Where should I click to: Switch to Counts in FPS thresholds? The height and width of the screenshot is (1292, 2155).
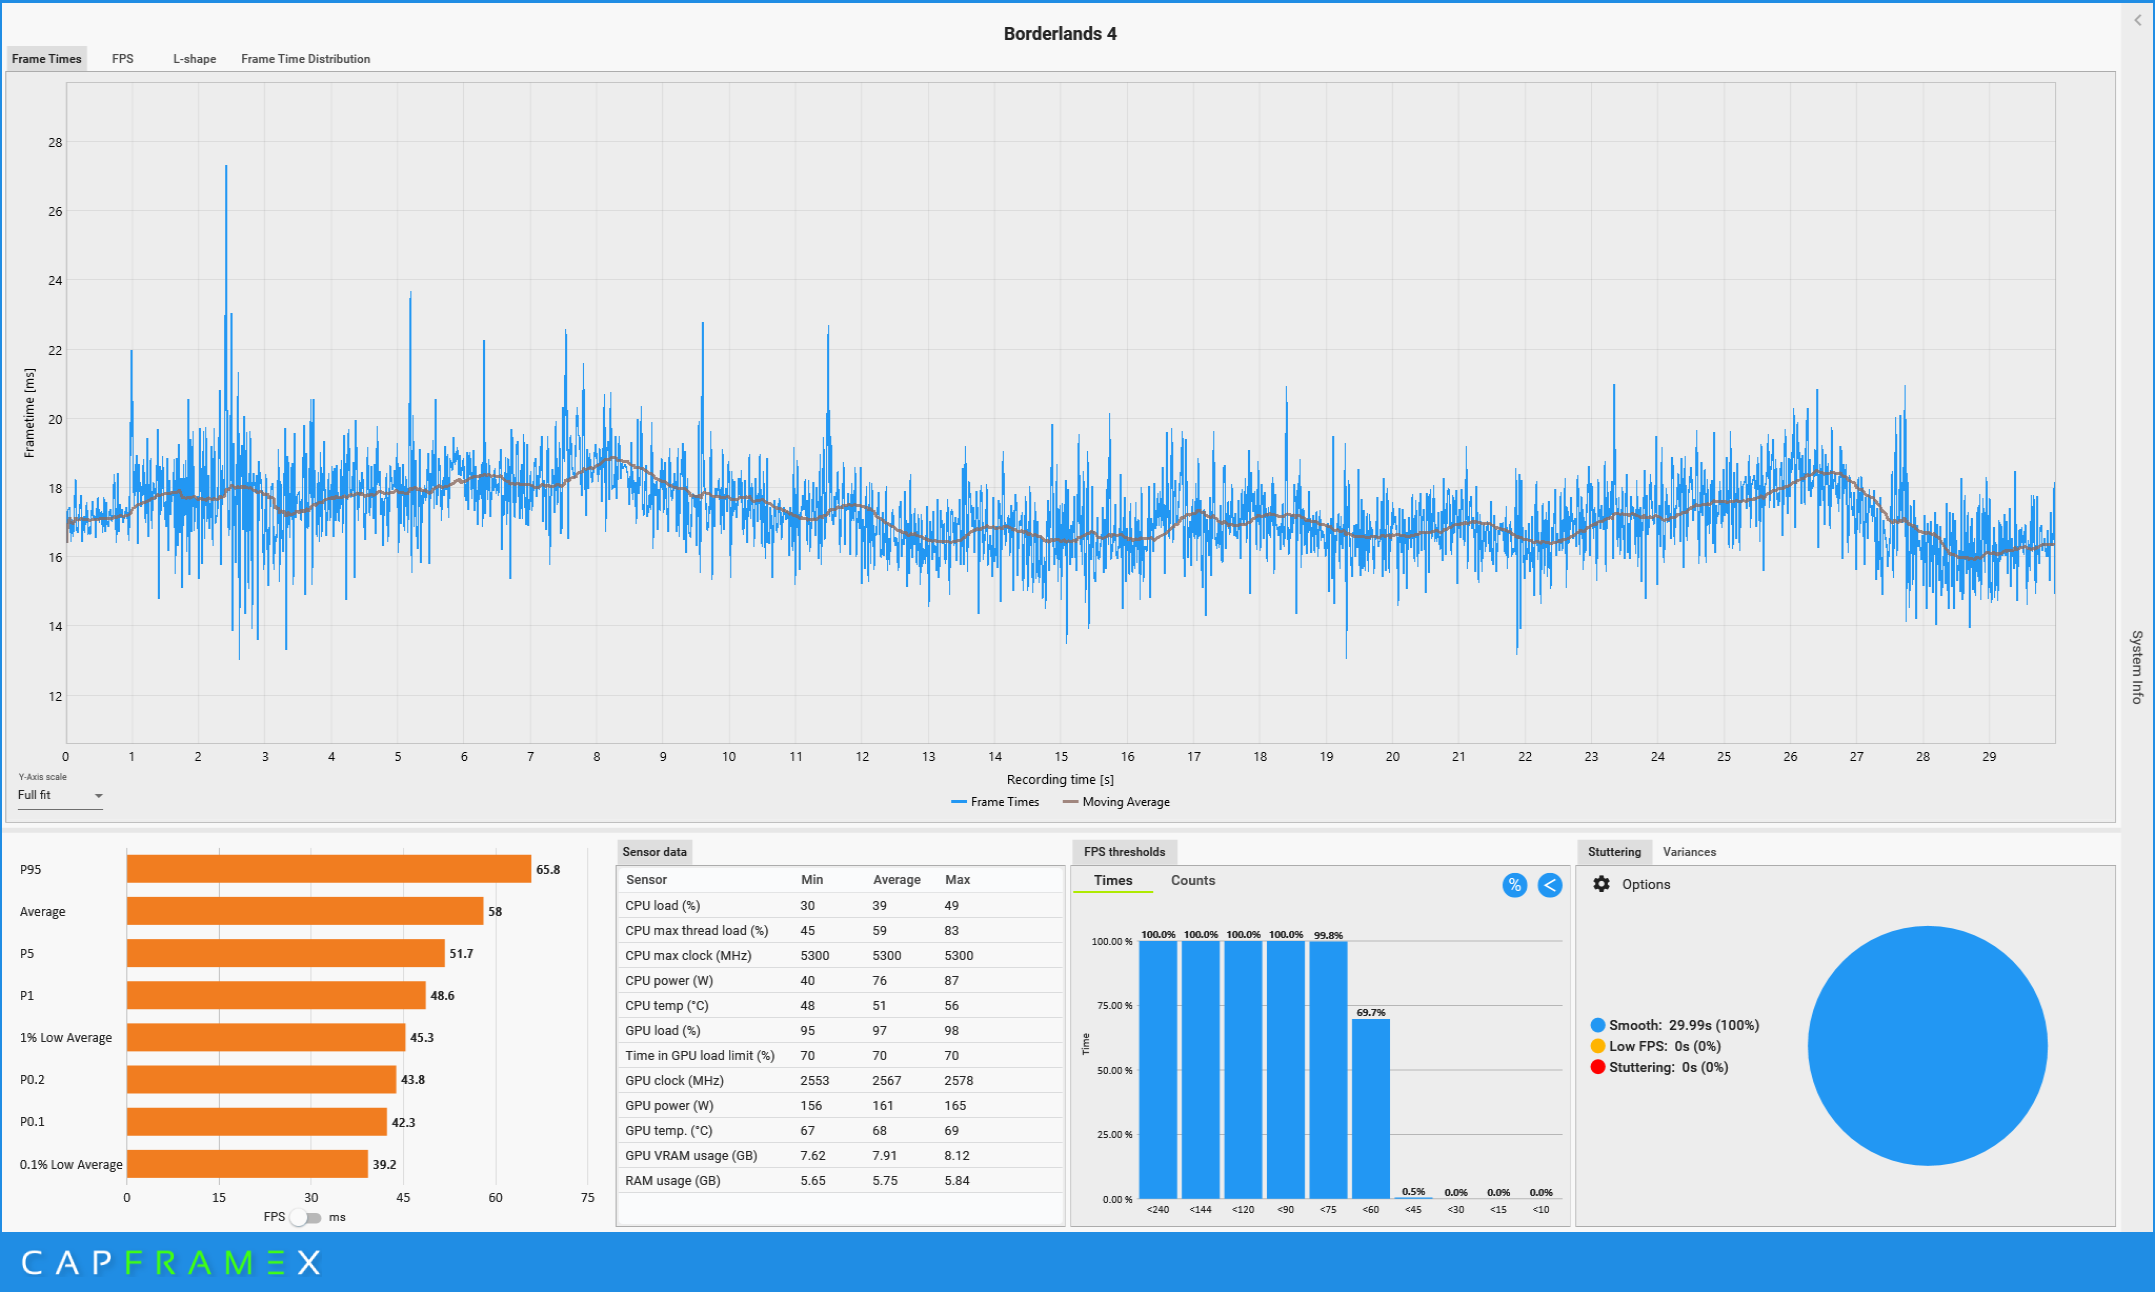(x=1192, y=880)
